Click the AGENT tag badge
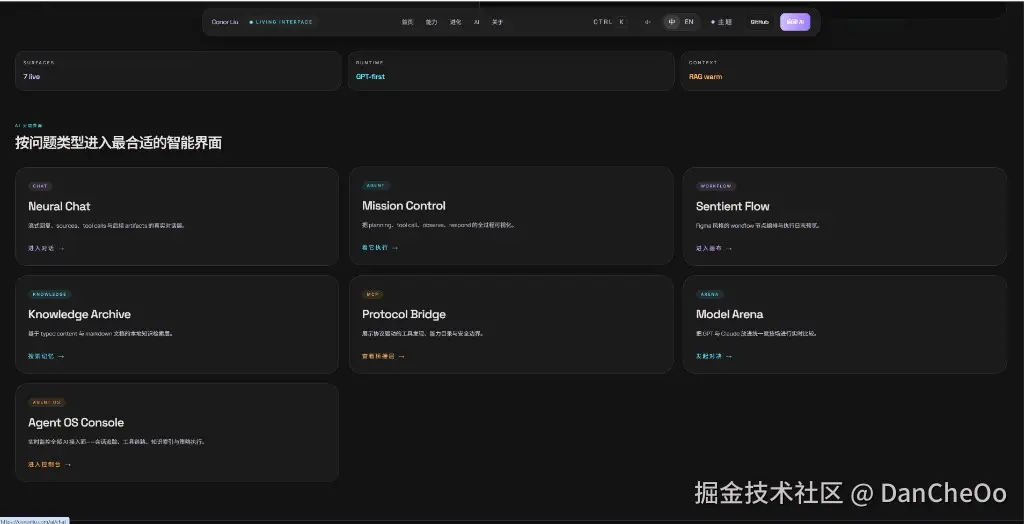Image resolution: width=1024 pixels, height=524 pixels. tap(376, 186)
